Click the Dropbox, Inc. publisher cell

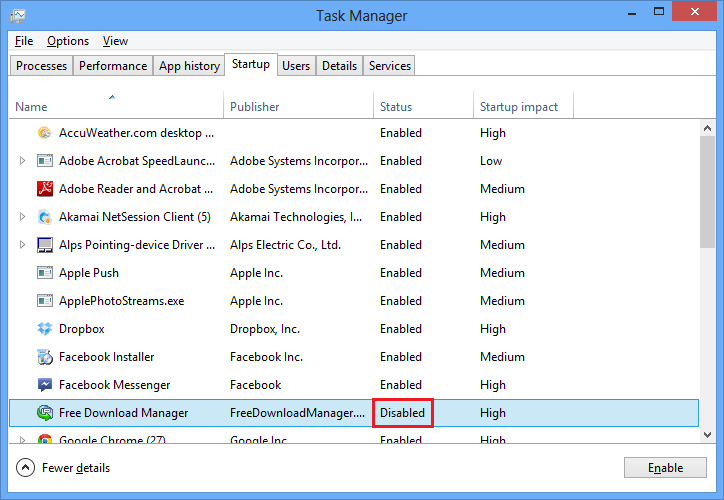tap(265, 329)
